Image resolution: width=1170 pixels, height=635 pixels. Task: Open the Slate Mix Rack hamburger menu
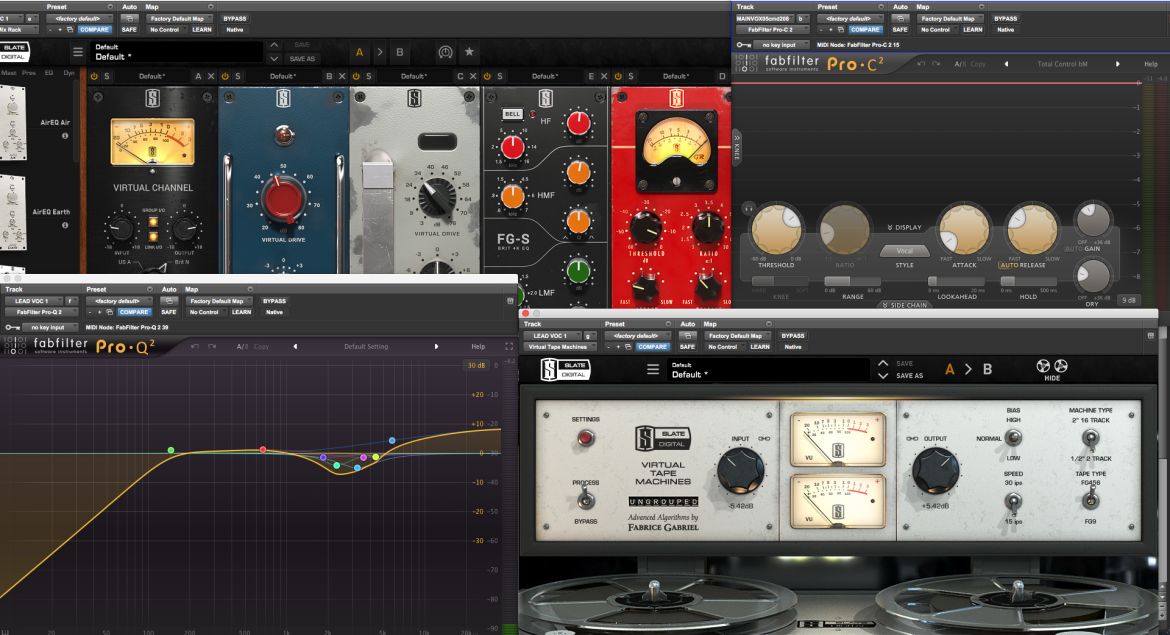coord(78,52)
